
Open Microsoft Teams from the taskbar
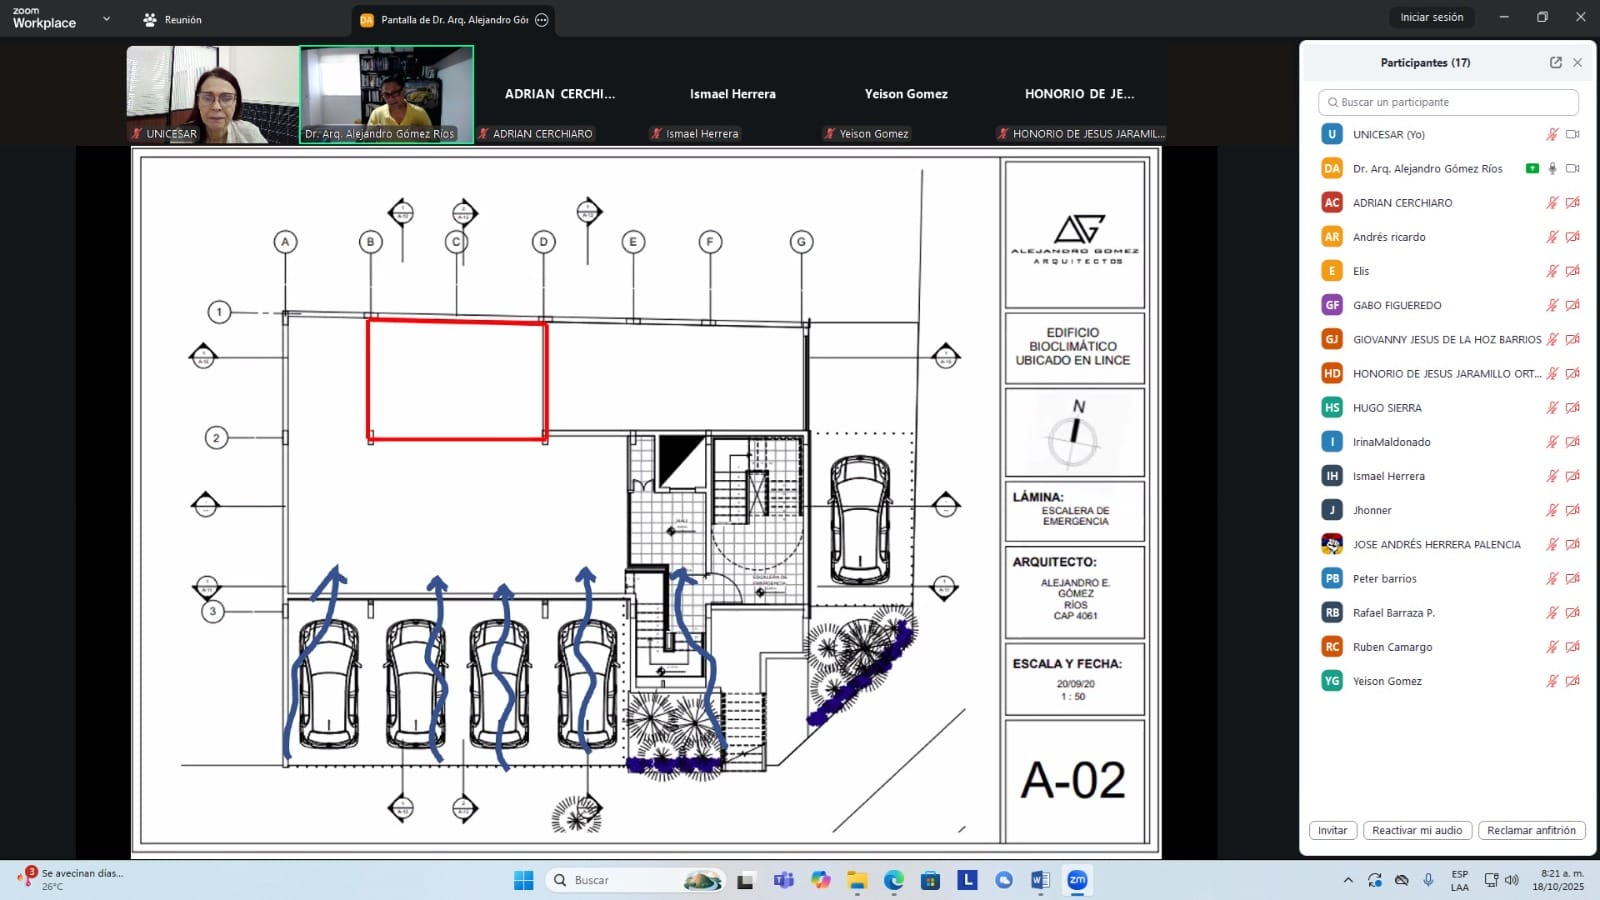point(783,880)
